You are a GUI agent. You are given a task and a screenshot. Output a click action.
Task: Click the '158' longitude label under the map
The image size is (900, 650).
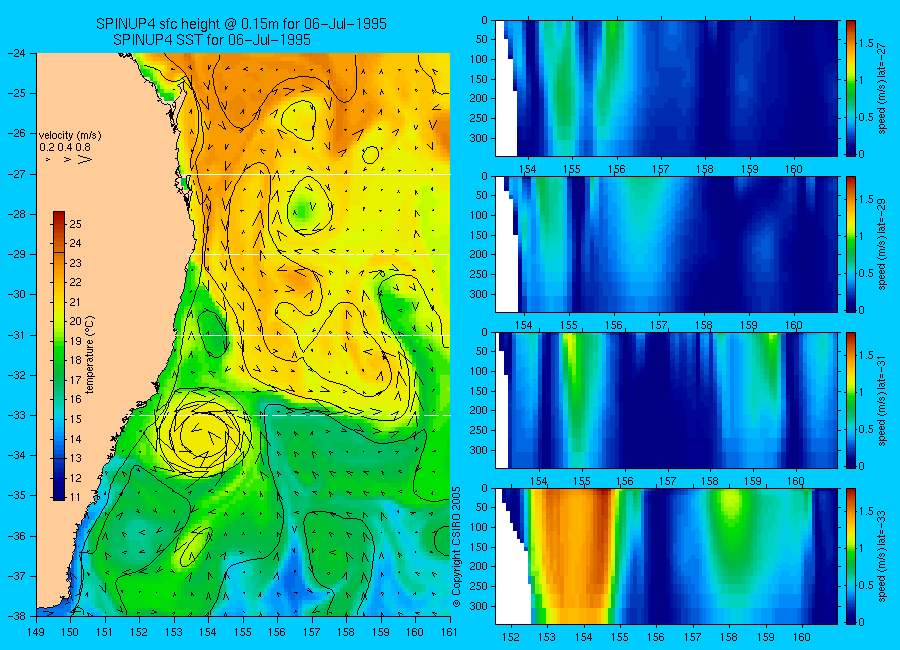pyautogui.click(x=346, y=632)
